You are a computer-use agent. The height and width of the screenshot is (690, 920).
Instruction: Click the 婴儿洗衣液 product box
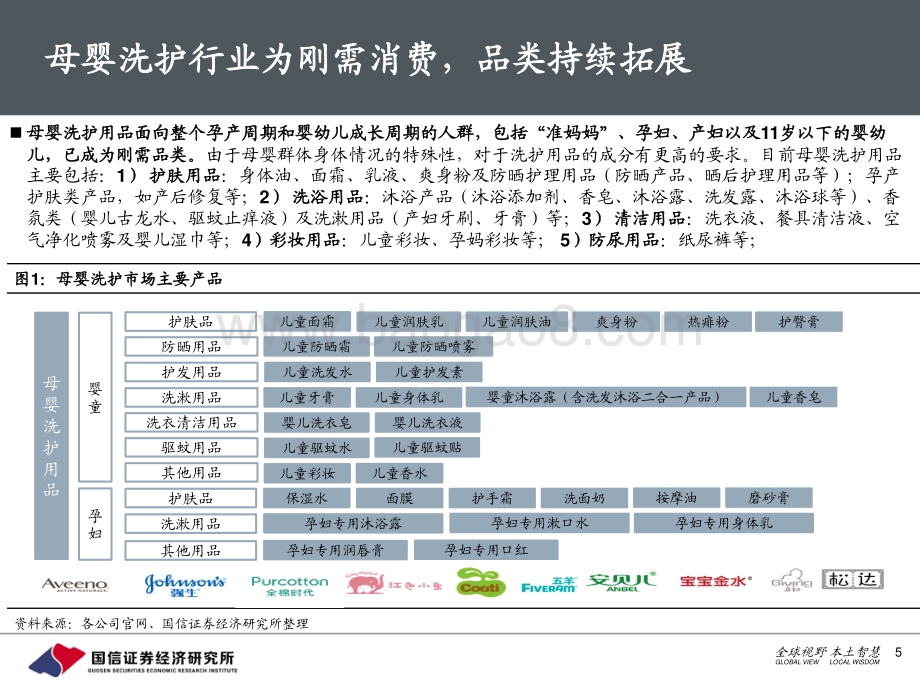[427, 422]
